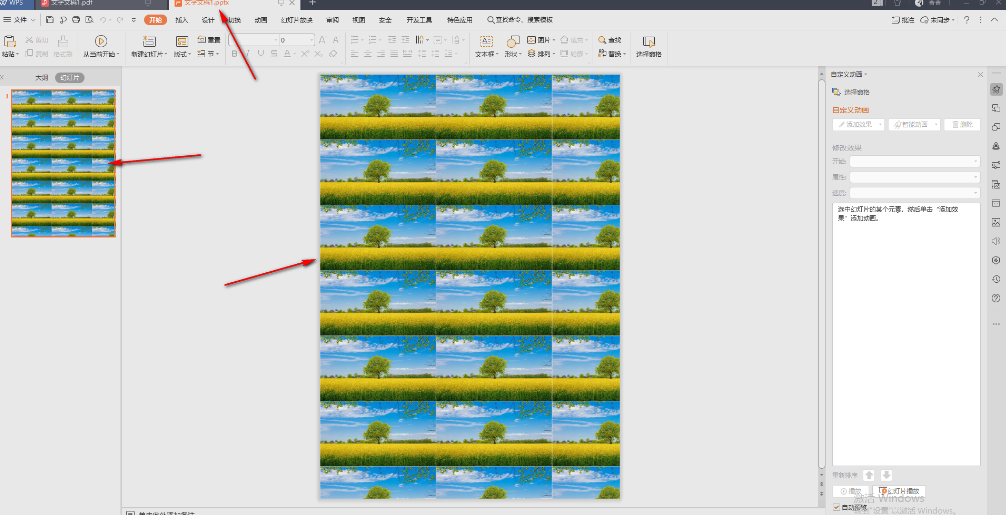Click the 播放 preview button
This screenshot has width=1006, height=515.
(x=852, y=491)
